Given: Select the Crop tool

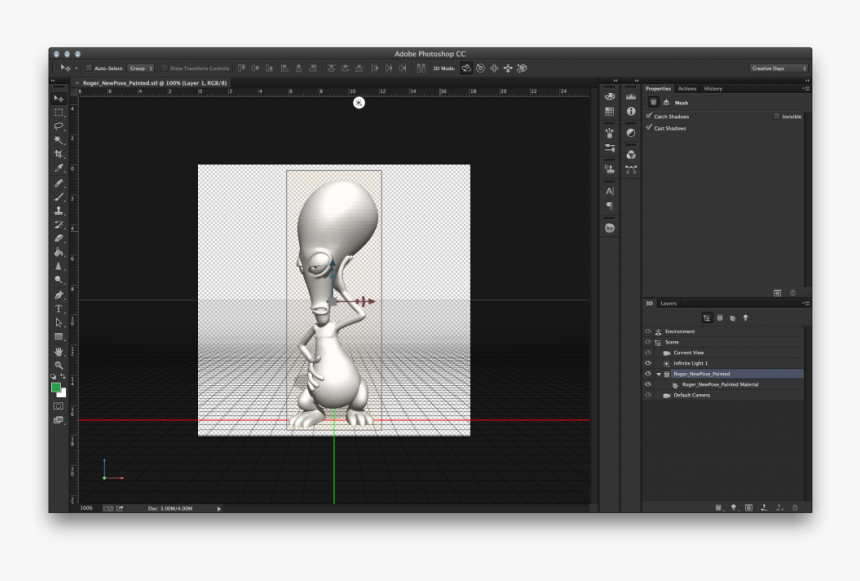Looking at the screenshot, I should (59, 154).
